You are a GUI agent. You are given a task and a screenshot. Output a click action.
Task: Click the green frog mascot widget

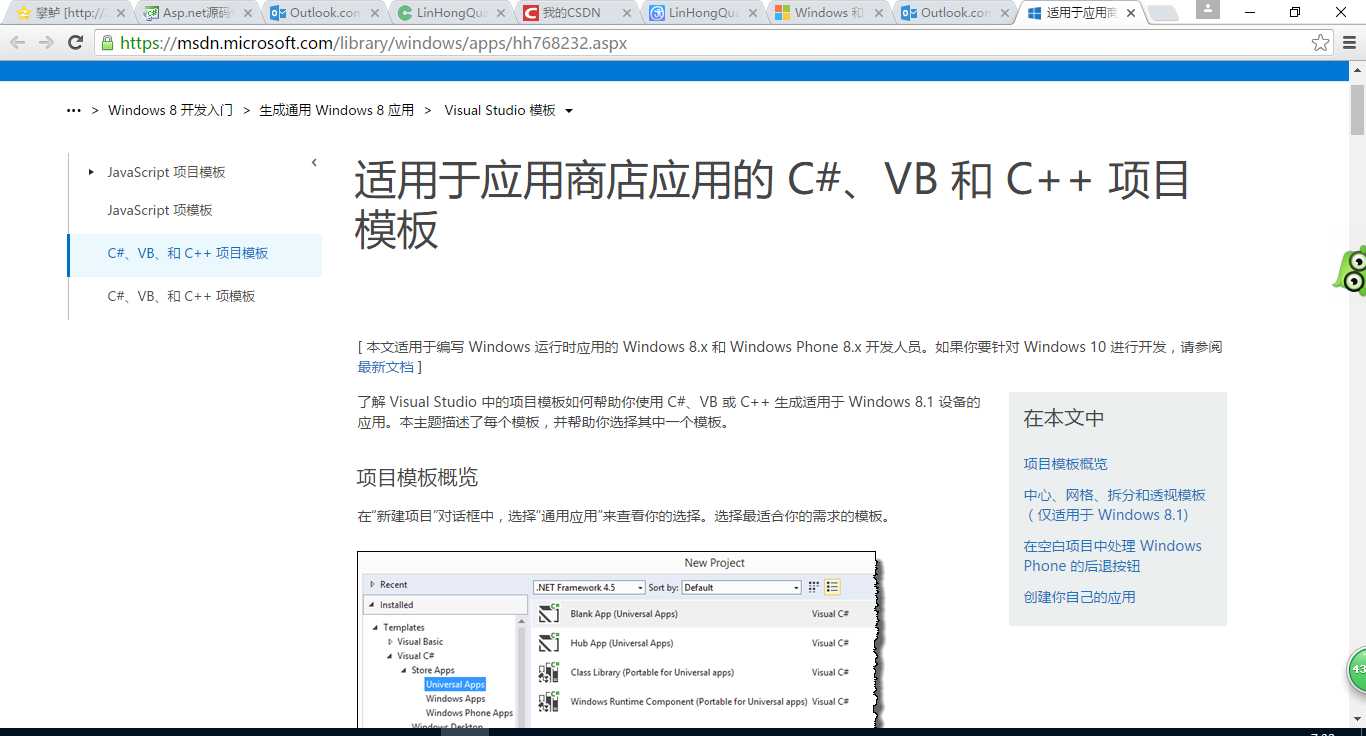click(x=1351, y=271)
